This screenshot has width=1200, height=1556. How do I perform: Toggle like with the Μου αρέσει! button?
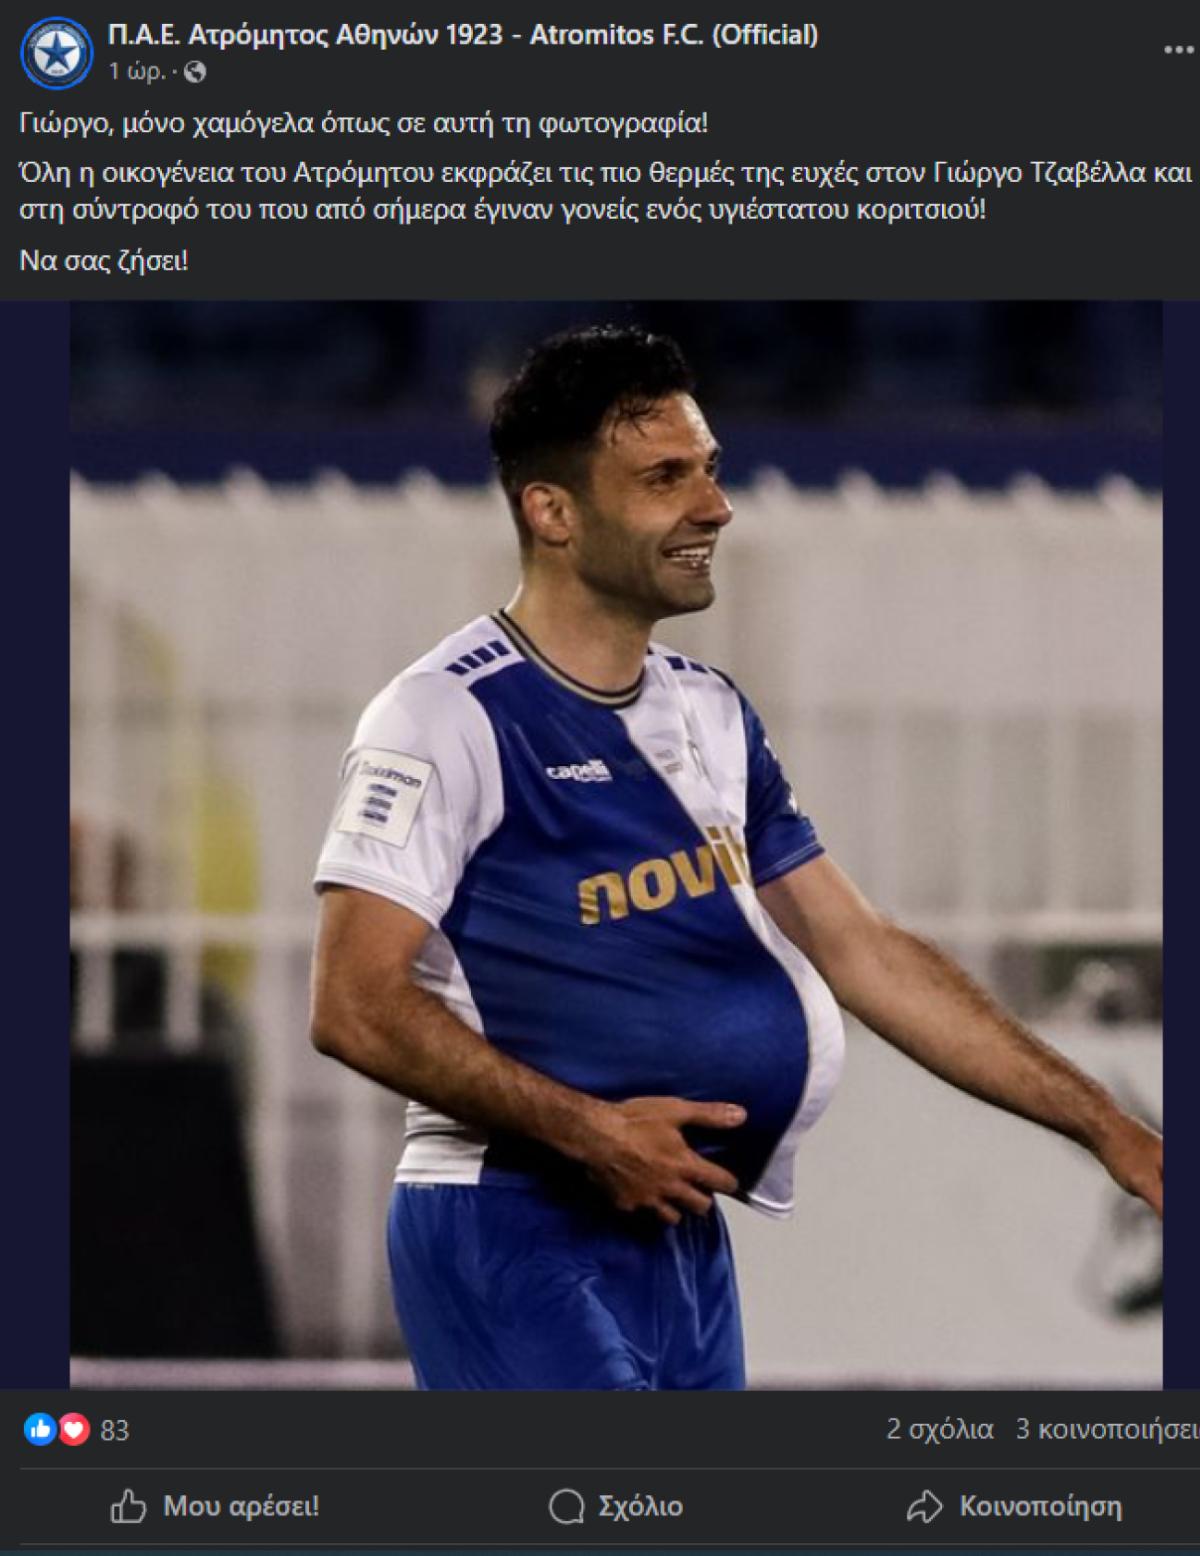214,1506
